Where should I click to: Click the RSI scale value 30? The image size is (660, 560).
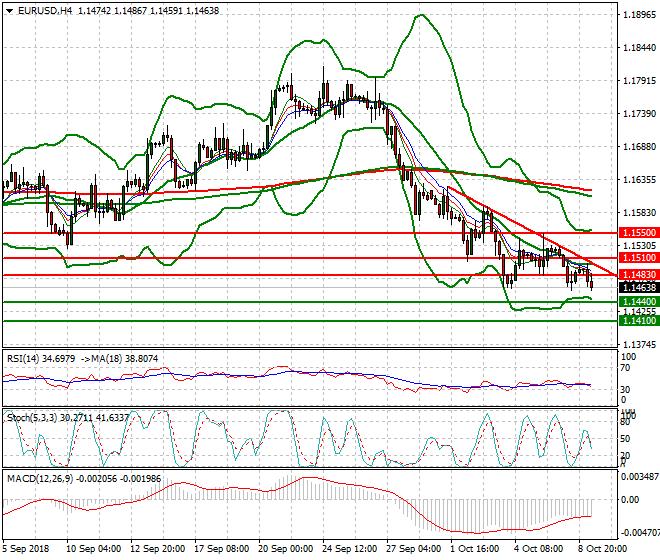click(625, 389)
